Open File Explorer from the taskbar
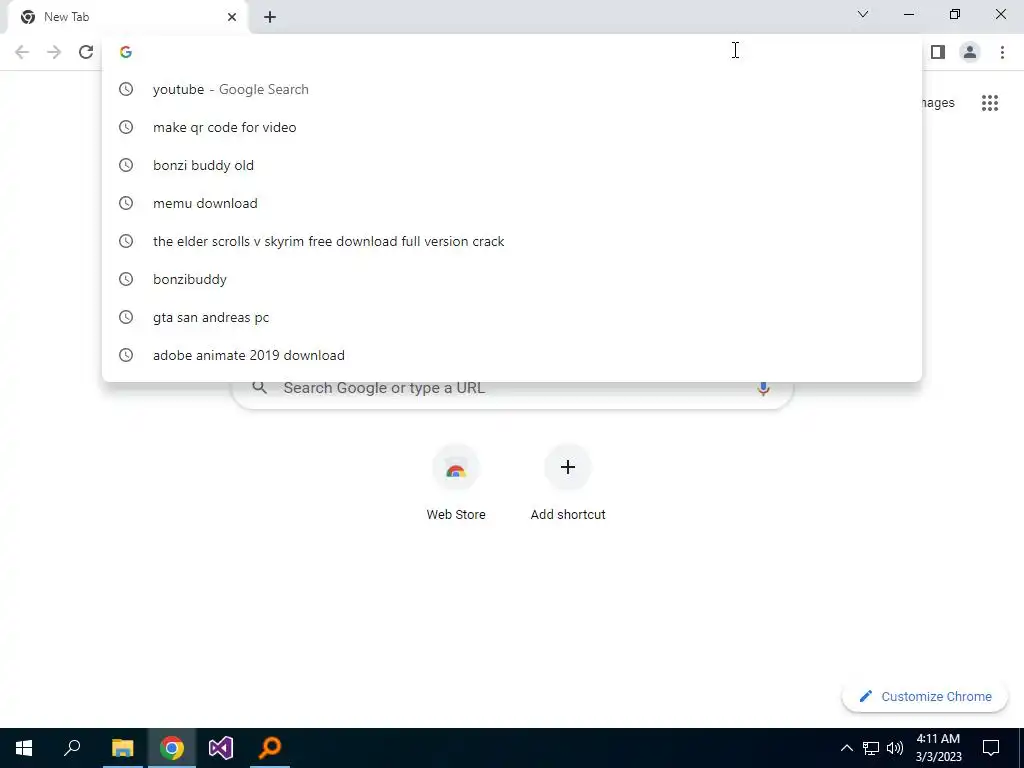This screenshot has width=1024, height=768. pyautogui.click(x=122, y=748)
